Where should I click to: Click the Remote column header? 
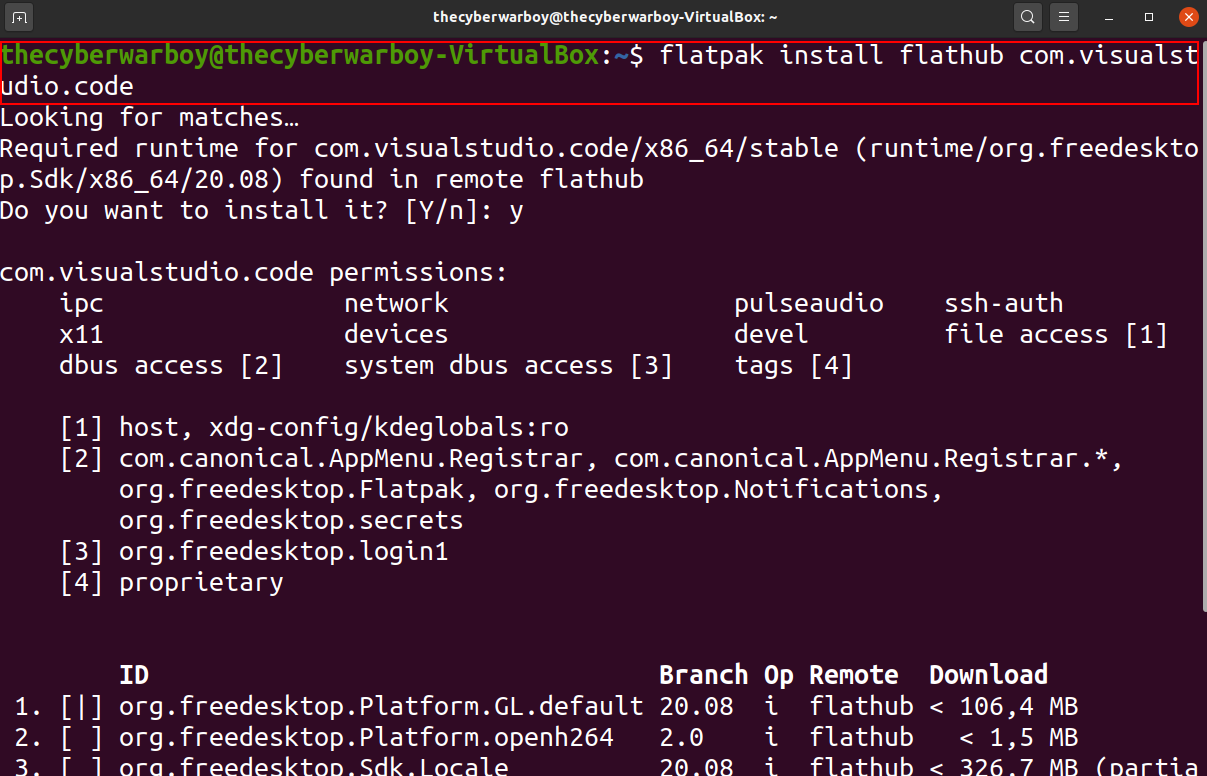coord(853,675)
